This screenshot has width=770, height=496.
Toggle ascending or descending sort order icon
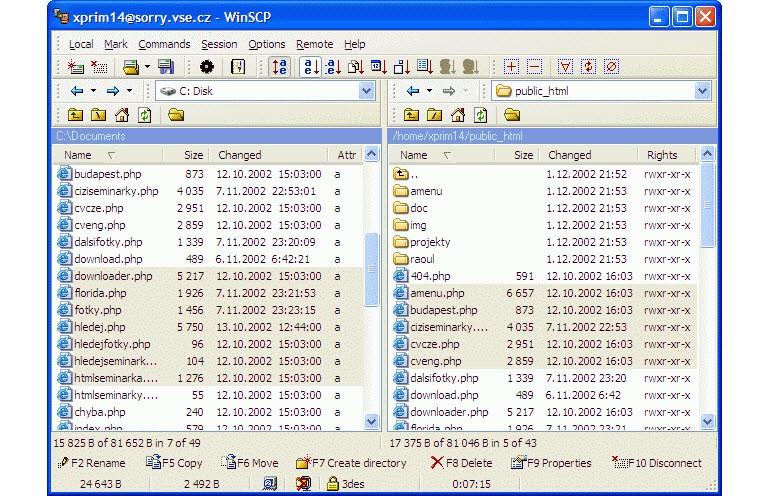coord(279,67)
